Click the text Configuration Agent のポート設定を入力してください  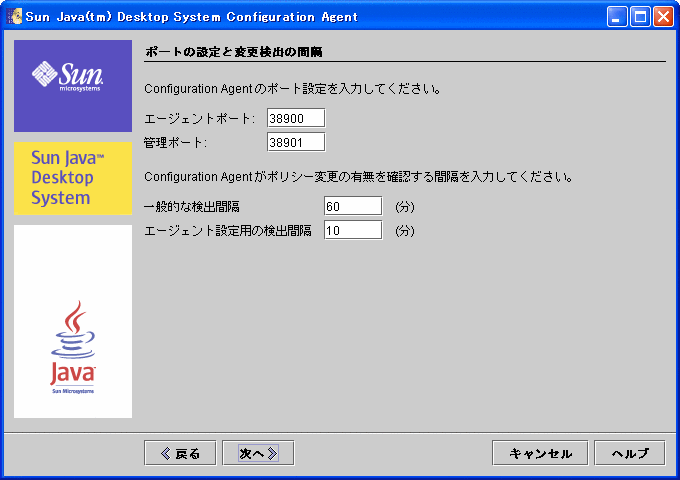pos(293,89)
